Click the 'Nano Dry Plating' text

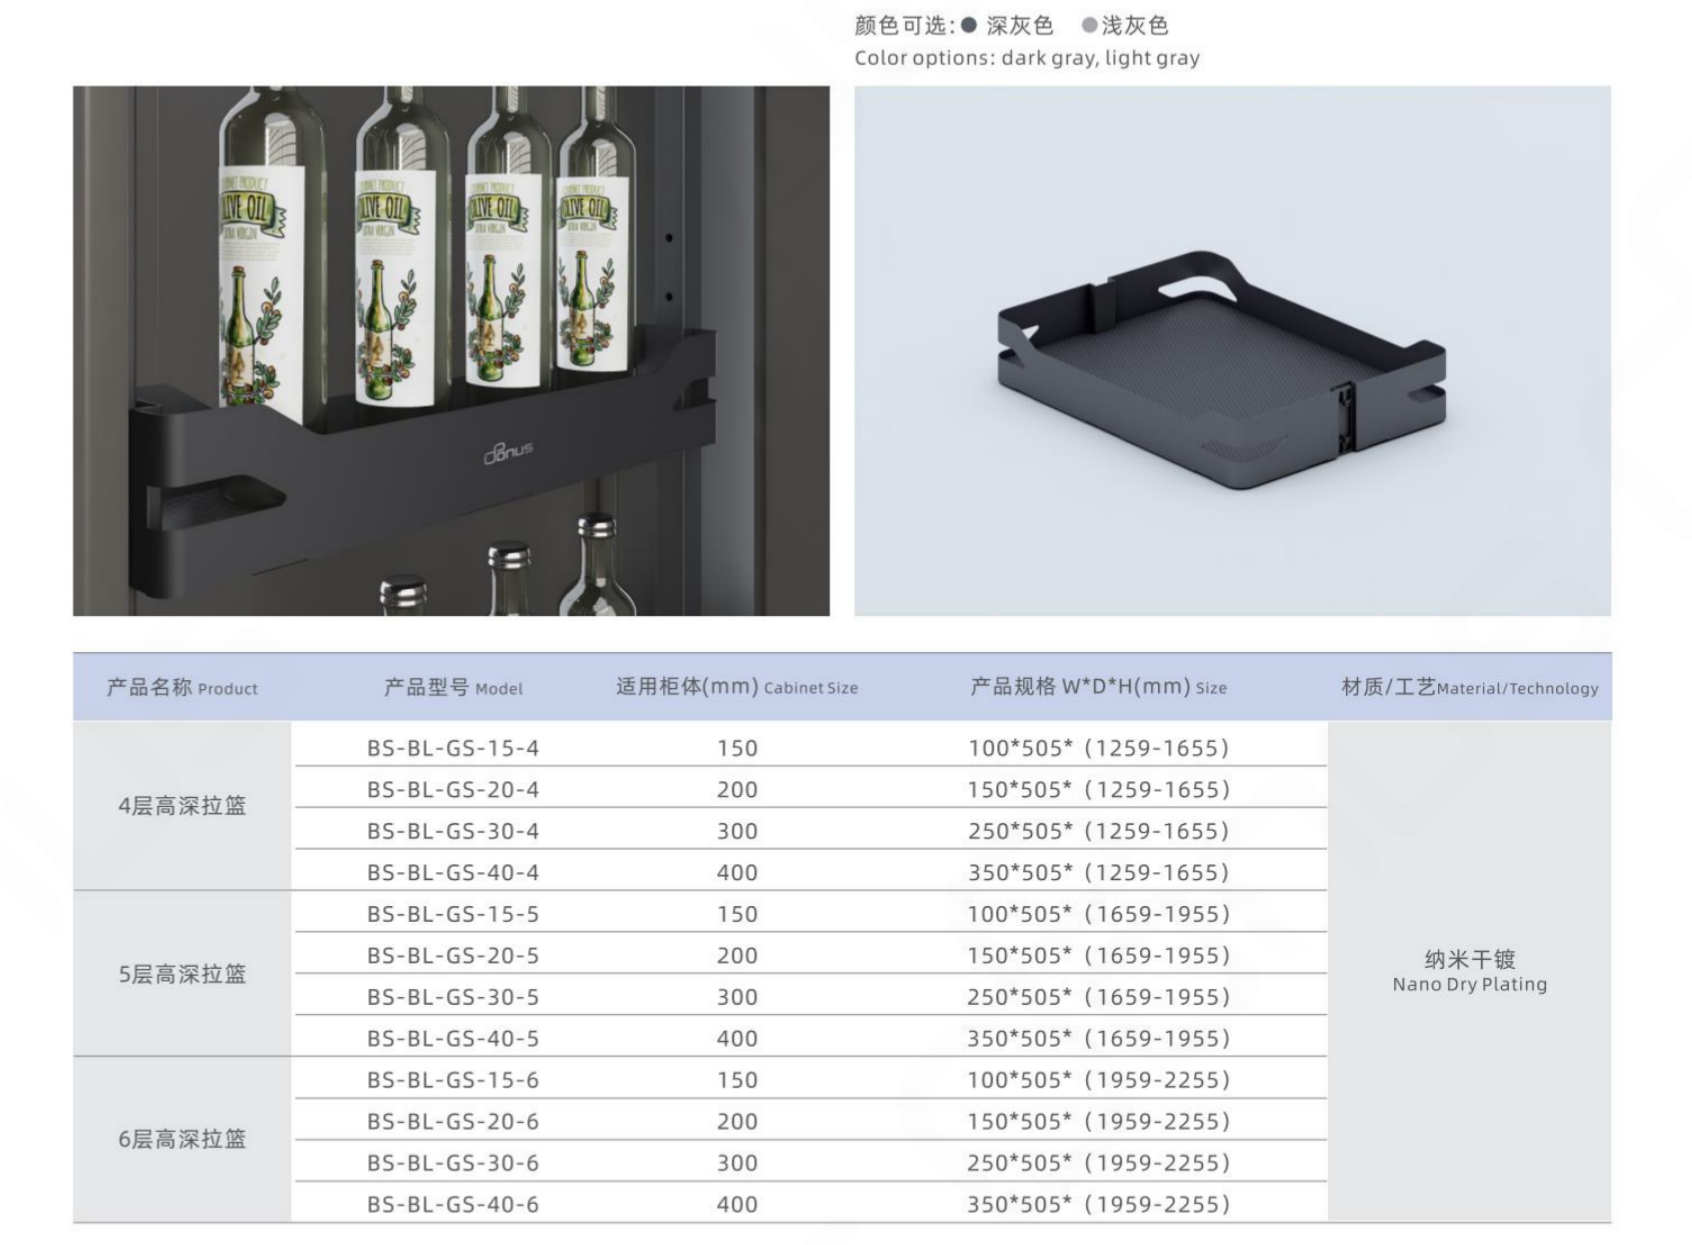coord(1470,985)
